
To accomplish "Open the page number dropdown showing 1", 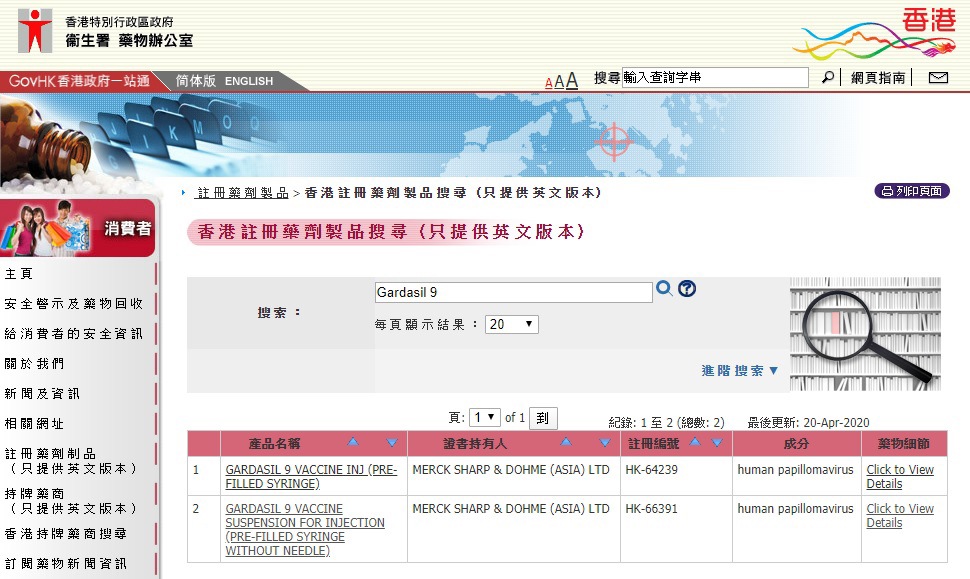I will [x=484, y=418].
